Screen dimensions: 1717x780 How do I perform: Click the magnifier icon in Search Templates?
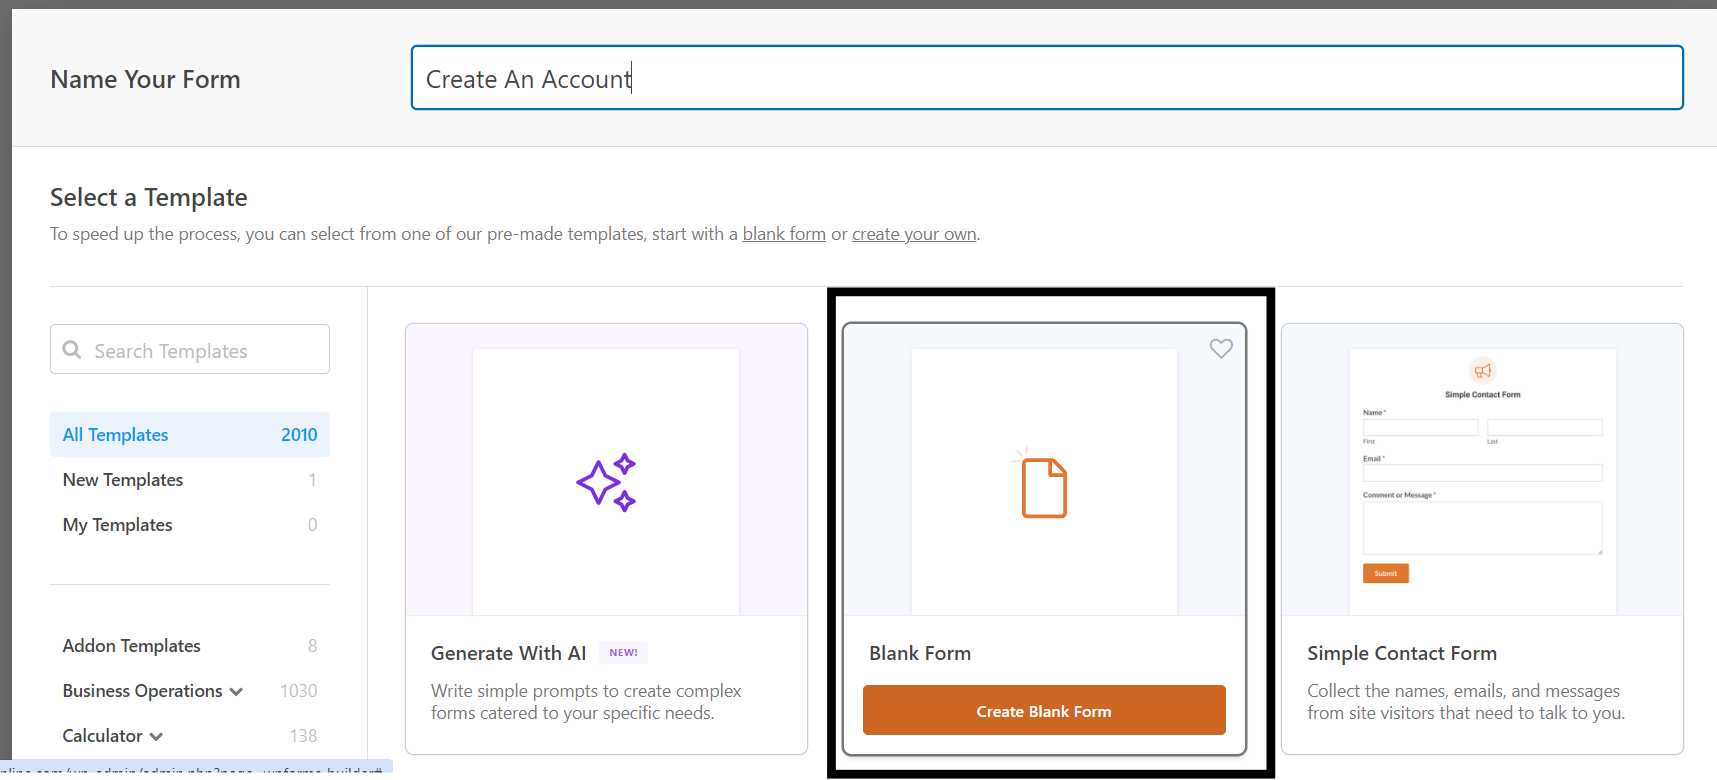(72, 350)
